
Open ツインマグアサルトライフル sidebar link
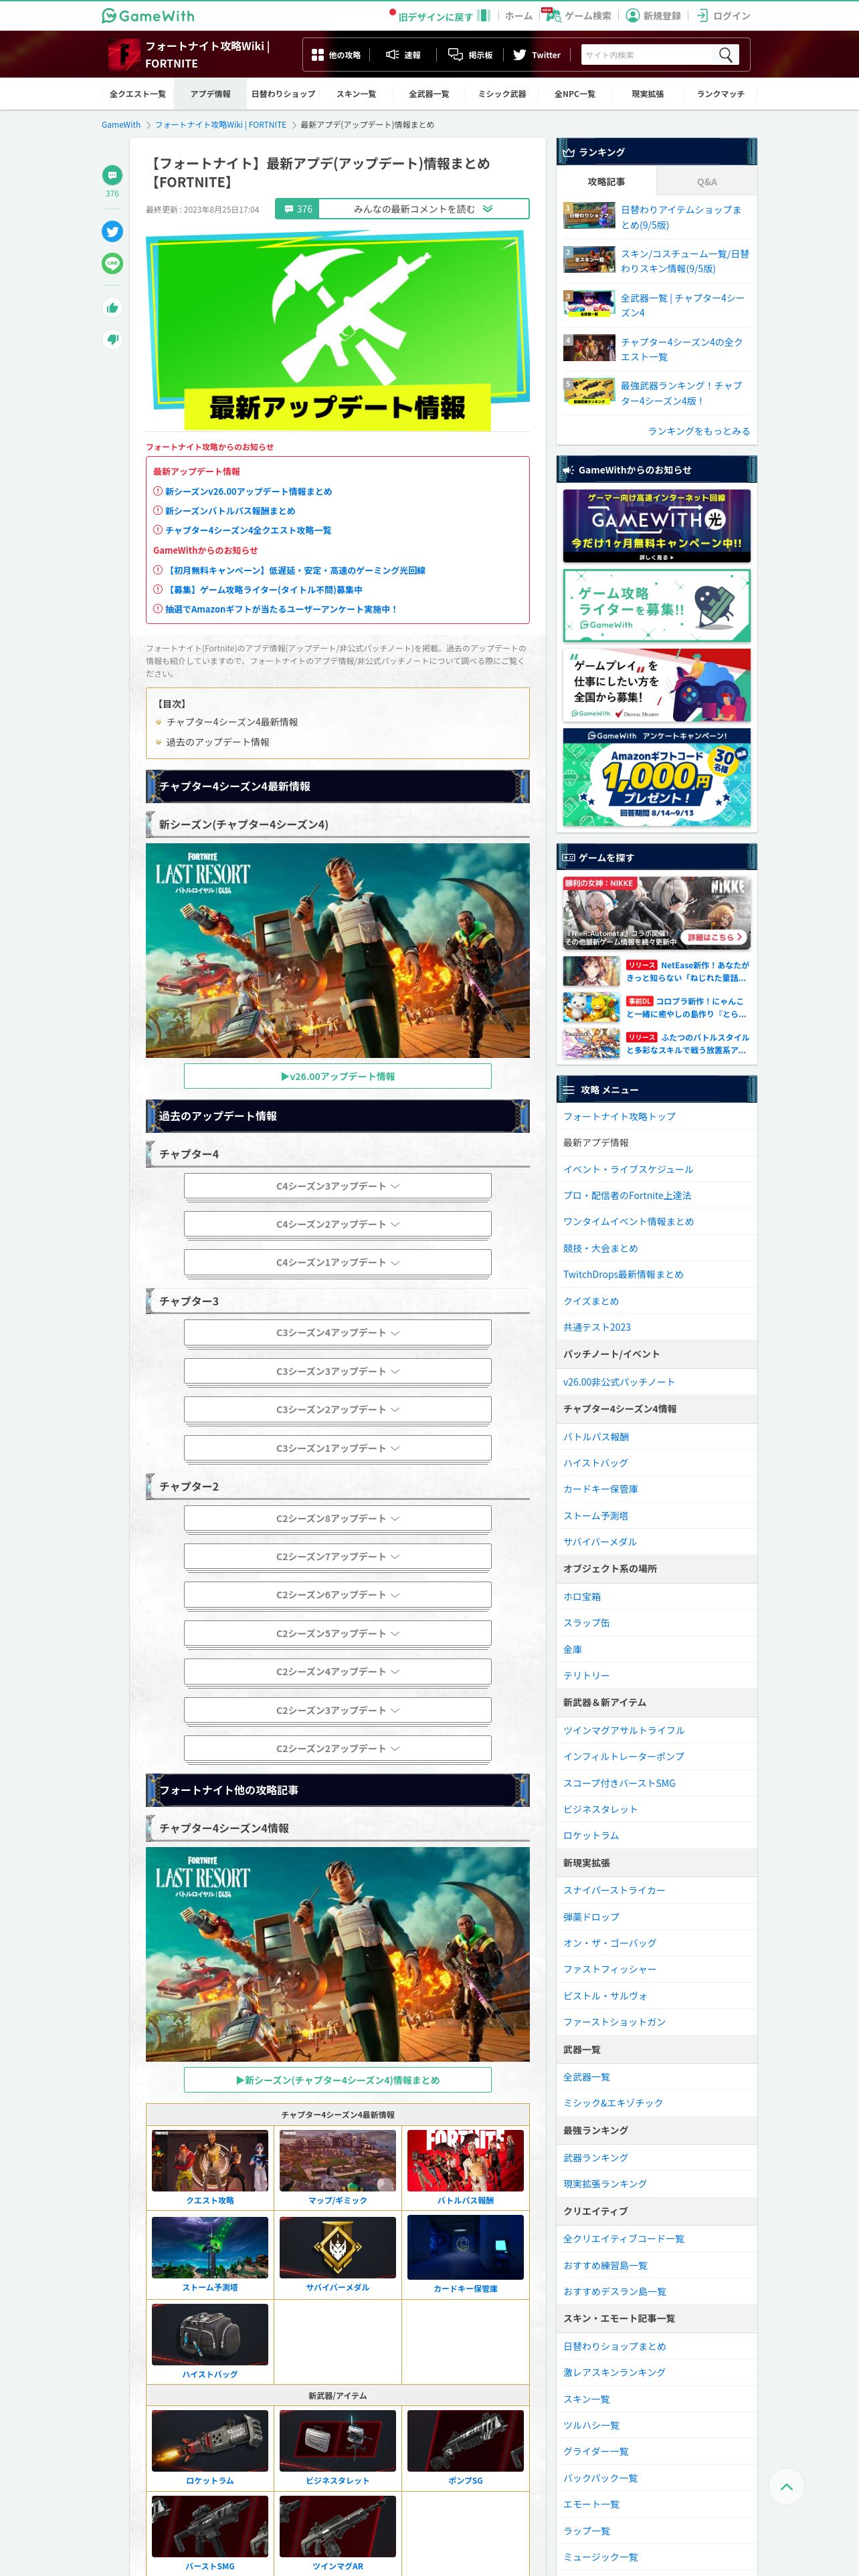click(x=624, y=1730)
